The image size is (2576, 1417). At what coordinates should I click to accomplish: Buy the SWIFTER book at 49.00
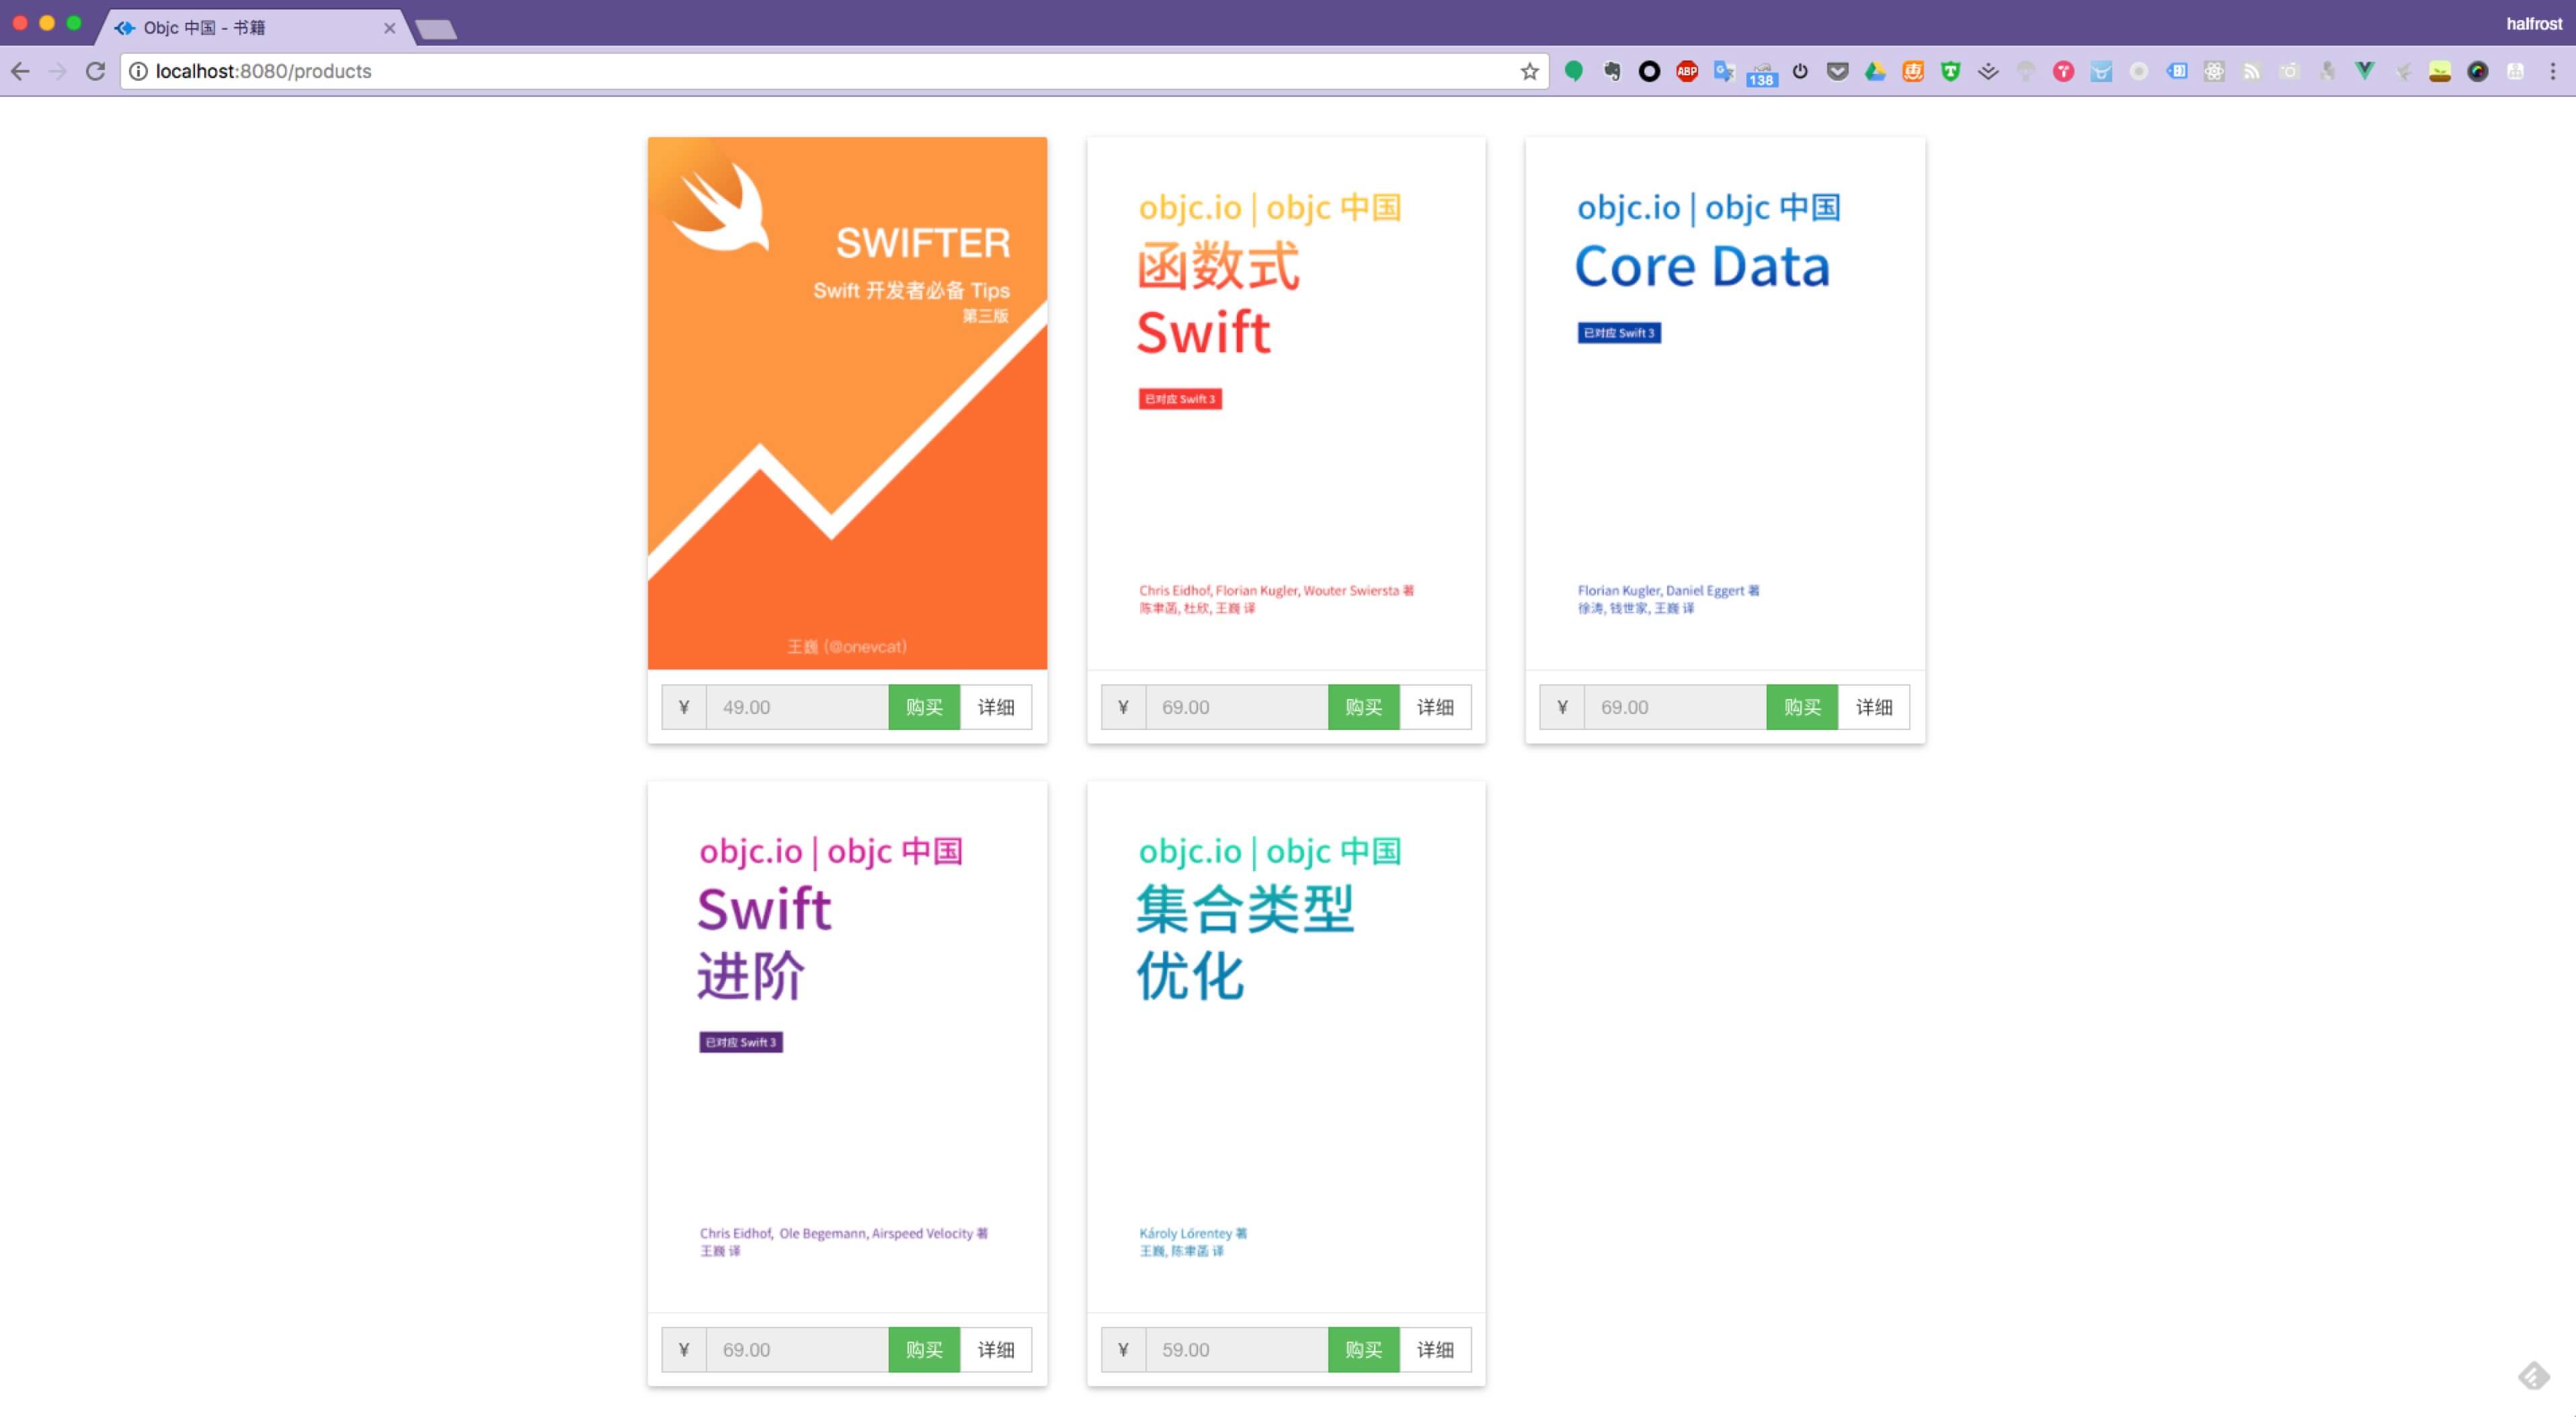923,707
